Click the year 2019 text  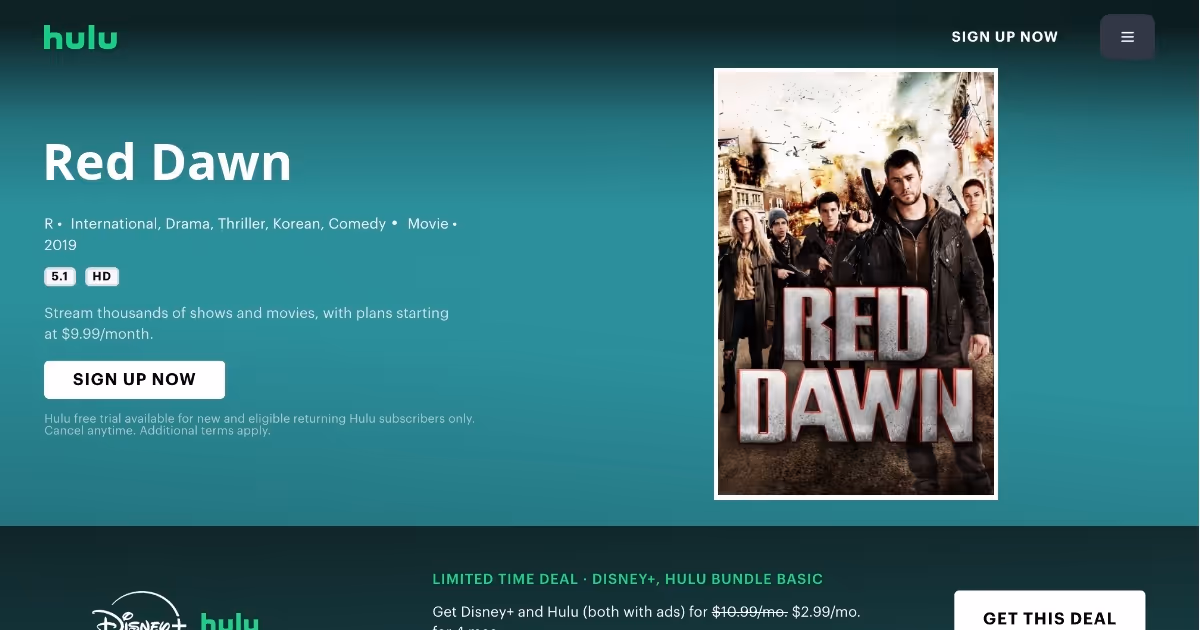[60, 245]
